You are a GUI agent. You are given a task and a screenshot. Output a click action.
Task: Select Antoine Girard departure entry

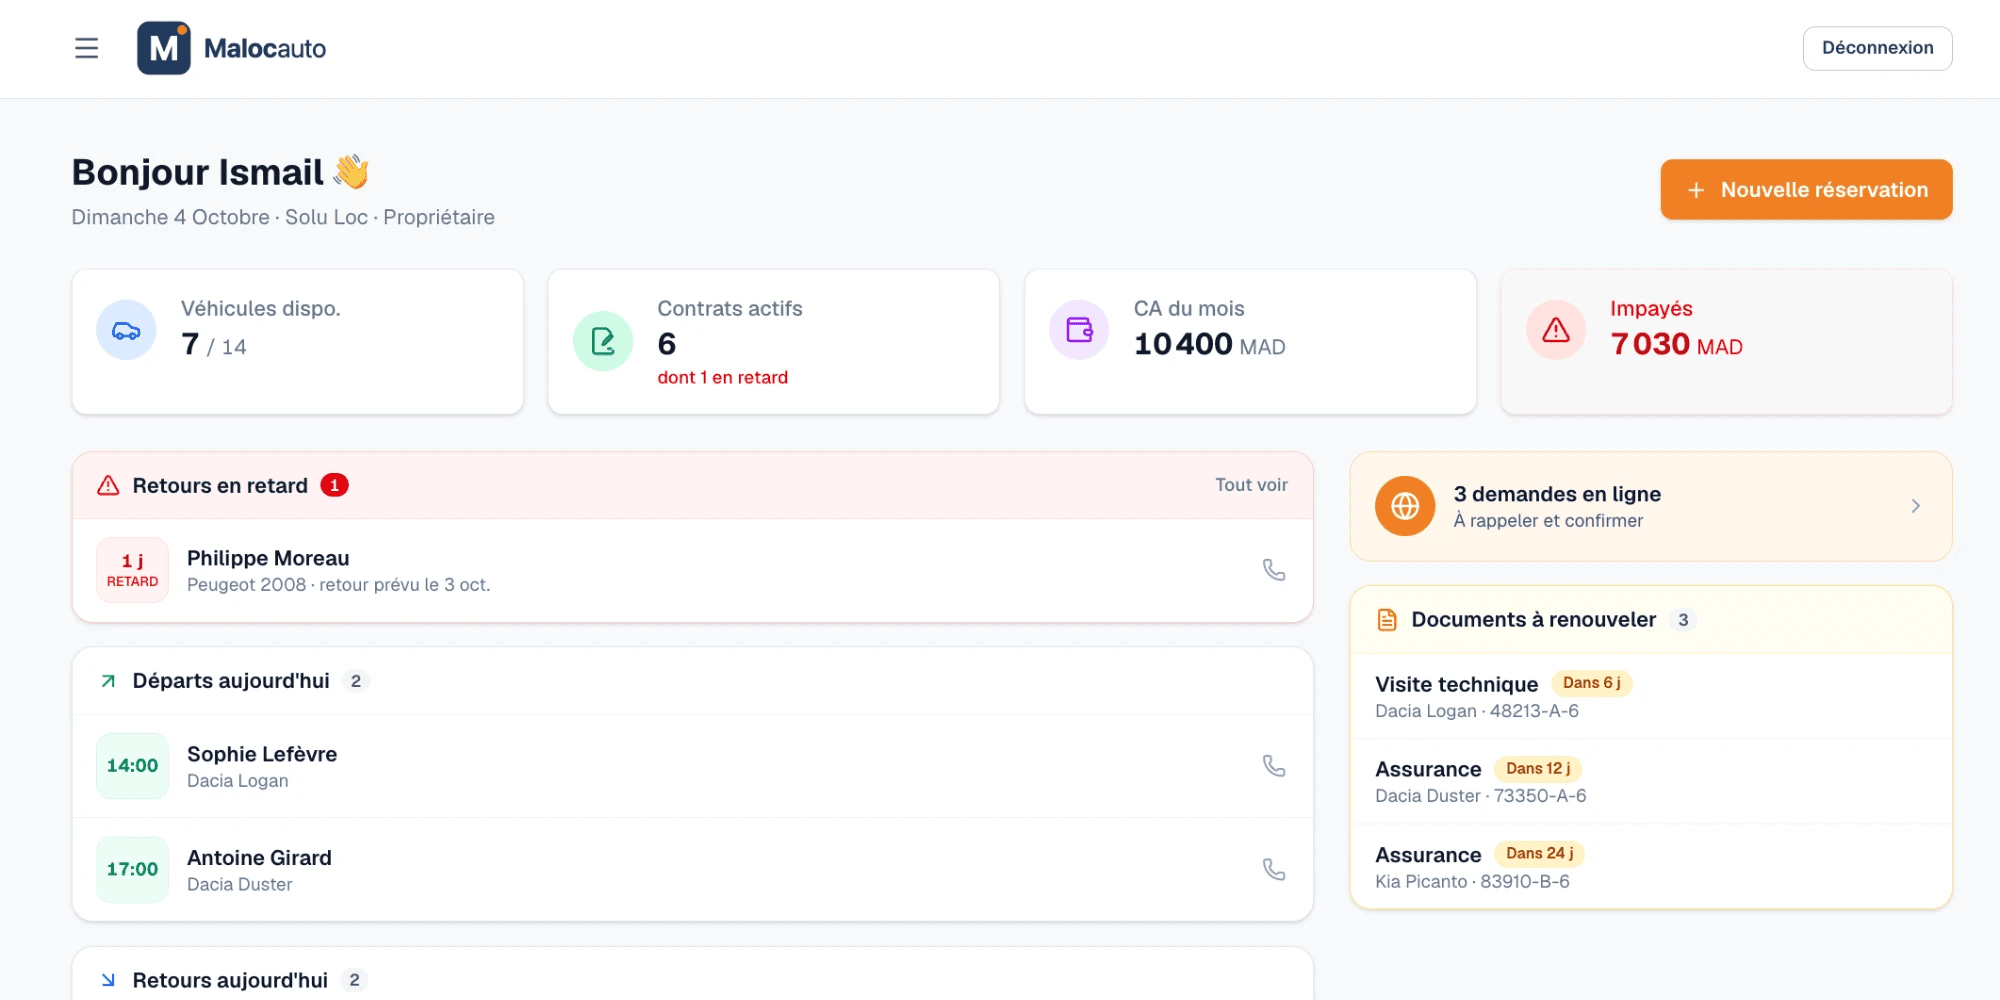pos(692,870)
